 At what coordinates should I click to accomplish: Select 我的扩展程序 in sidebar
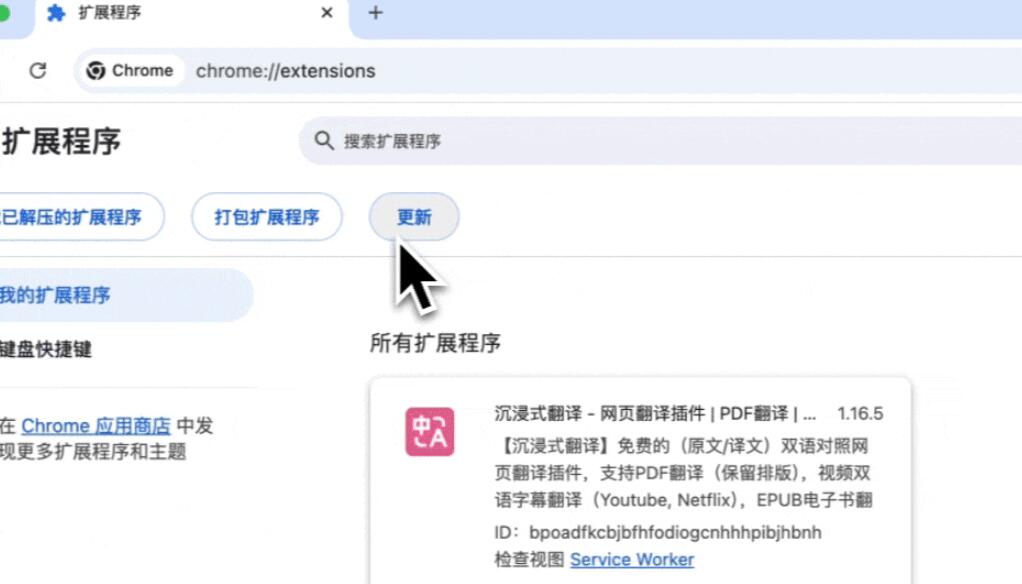click(x=124, y=295)
